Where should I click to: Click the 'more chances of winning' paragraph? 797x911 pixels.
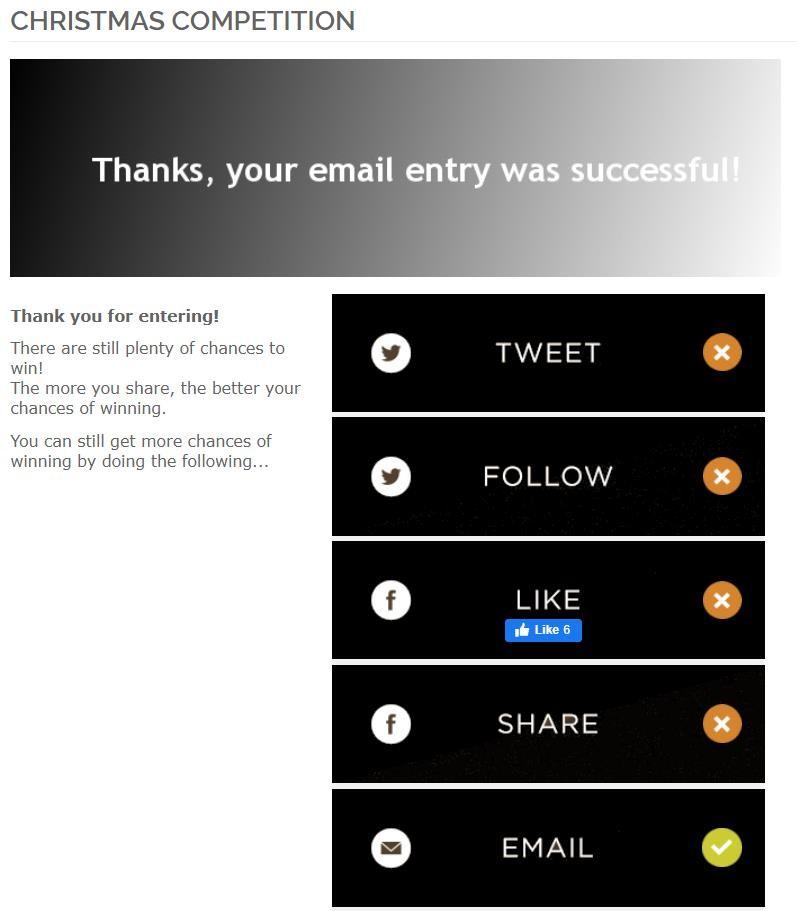140,451
